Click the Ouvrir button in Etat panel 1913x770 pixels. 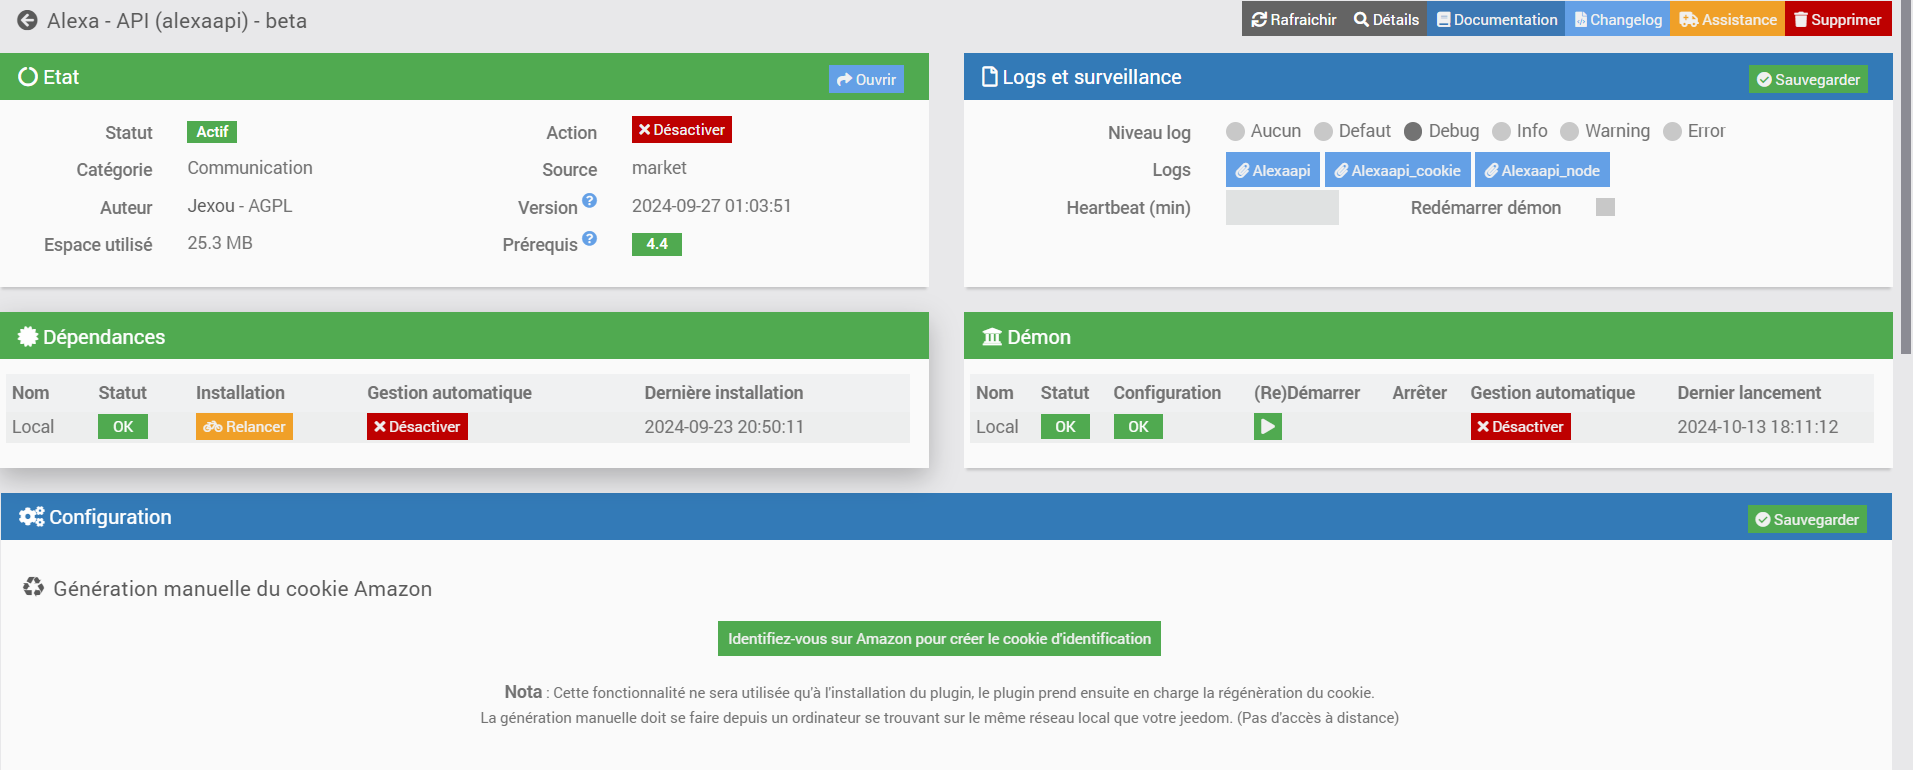pos(866,79)
